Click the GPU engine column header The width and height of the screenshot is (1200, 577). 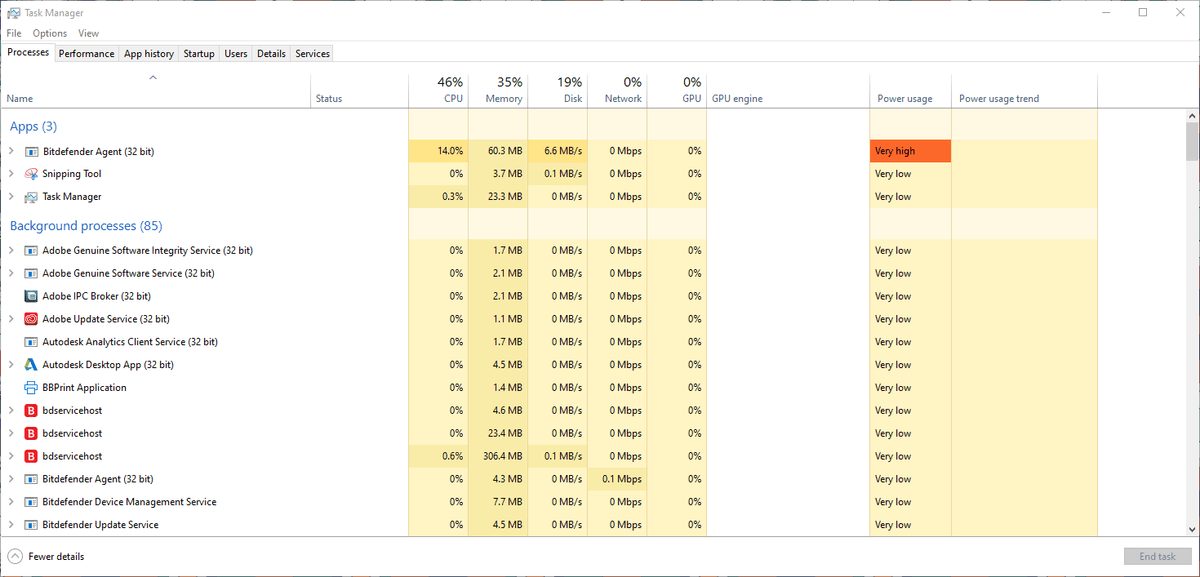[x=788, y=90]
